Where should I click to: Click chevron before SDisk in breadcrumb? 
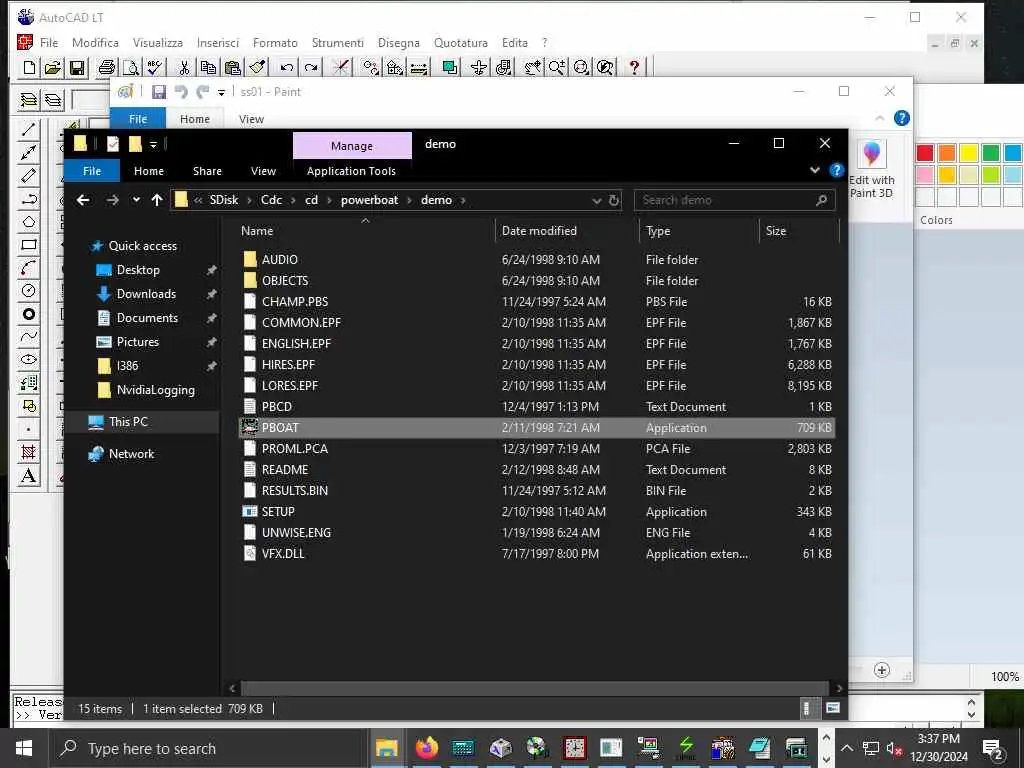(x=198, y=200)
